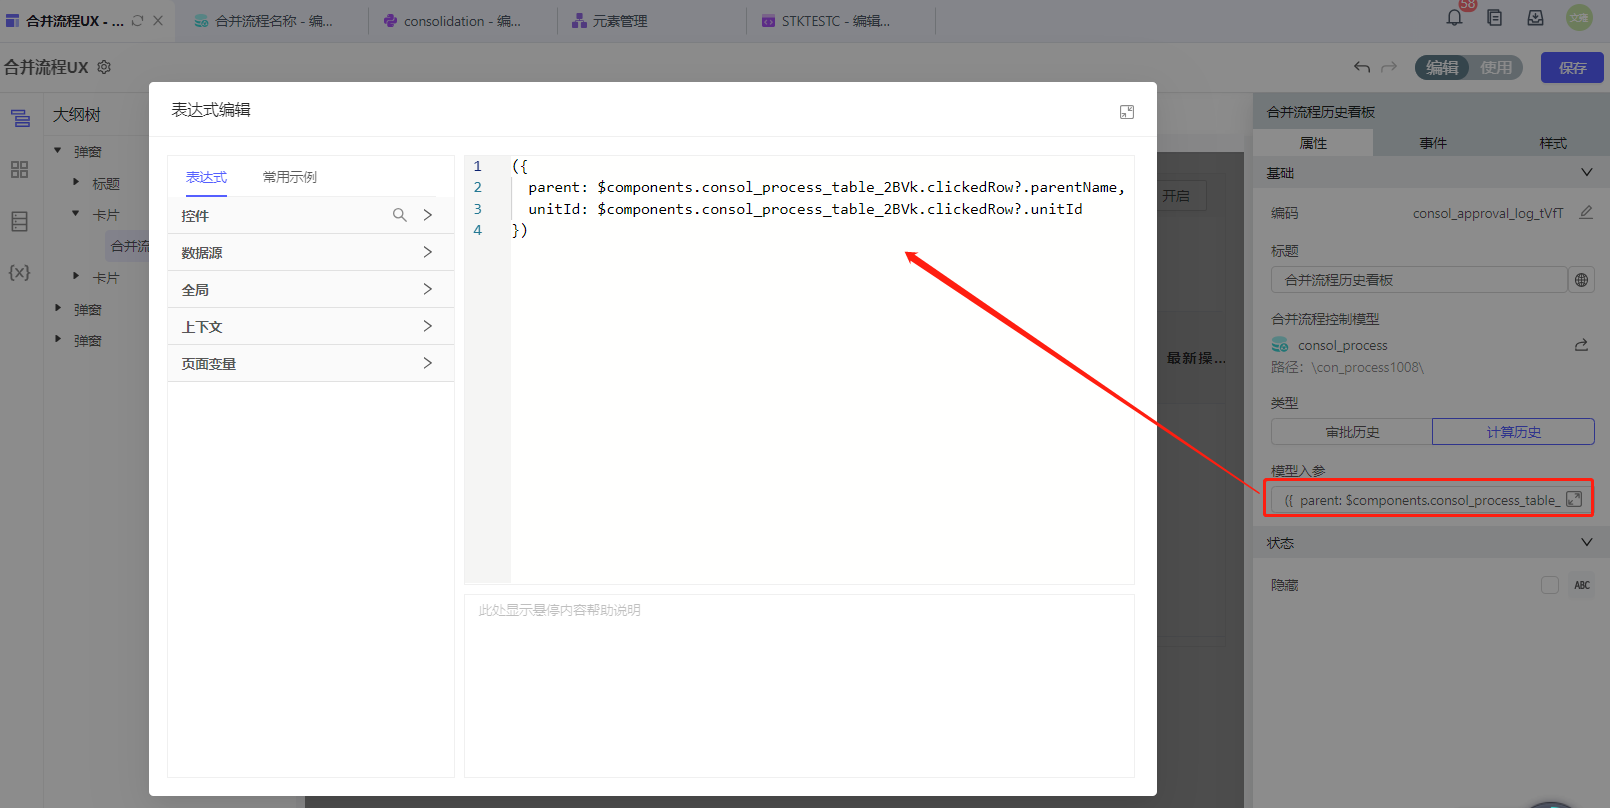This screenshot has height=808, width=1610.
Task: Open the component grid sidebar icon
Action: [x=19, y=170]
